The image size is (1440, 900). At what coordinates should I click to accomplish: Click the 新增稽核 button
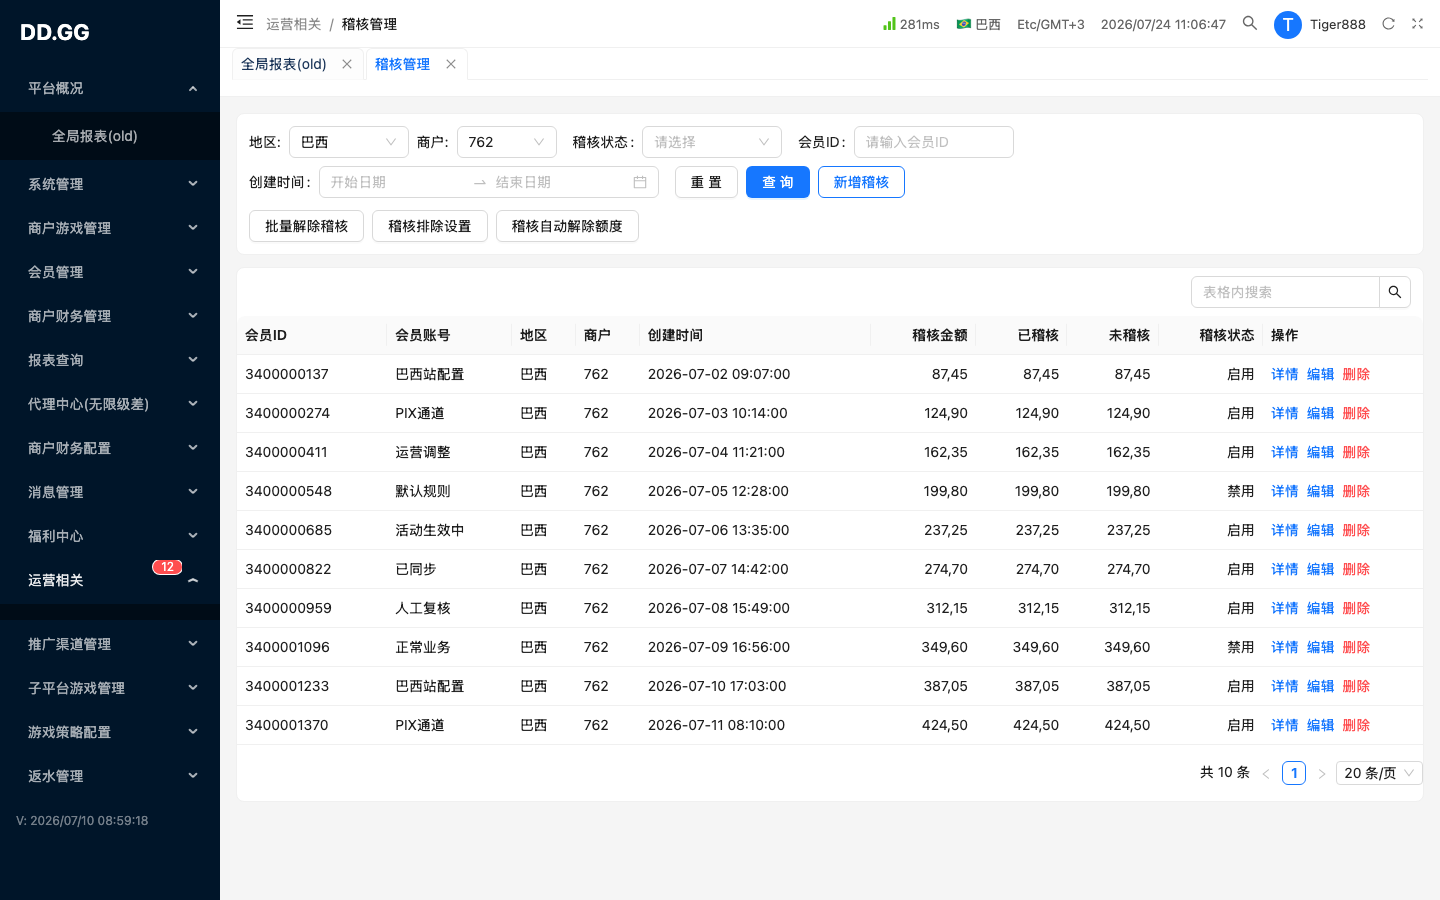pos(861,182)
